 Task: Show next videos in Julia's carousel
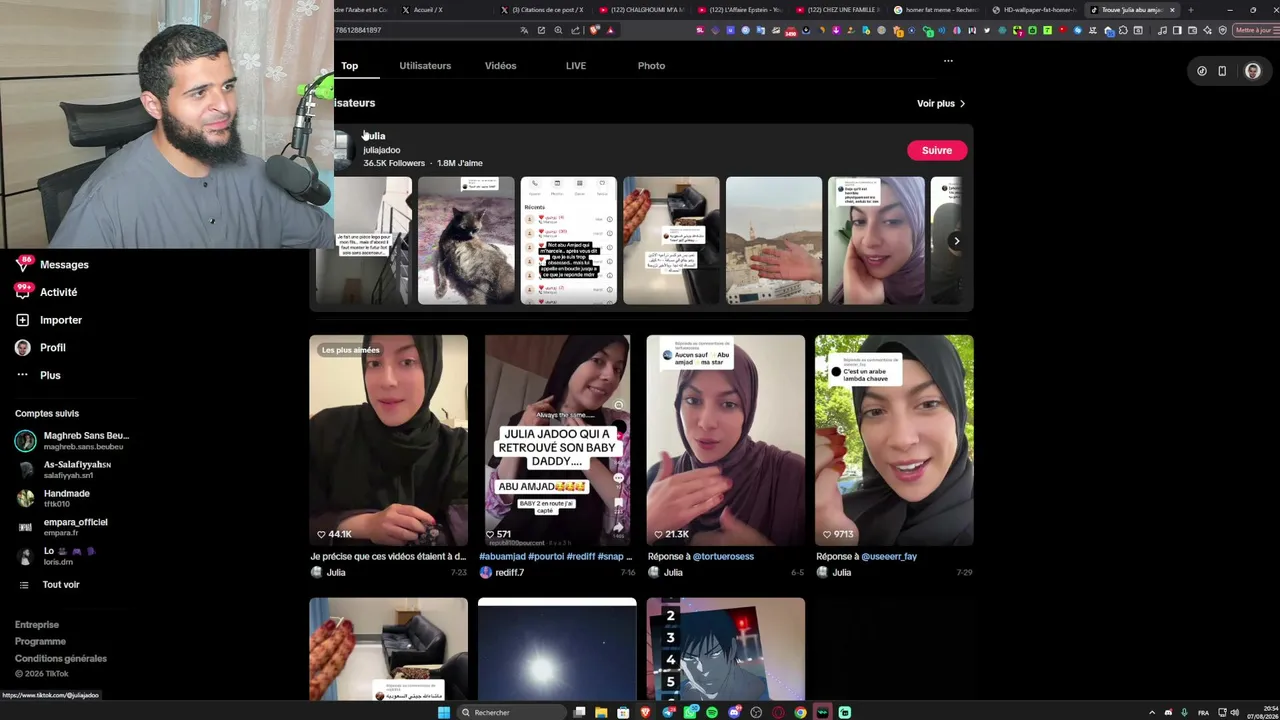(x=956, y=241)
